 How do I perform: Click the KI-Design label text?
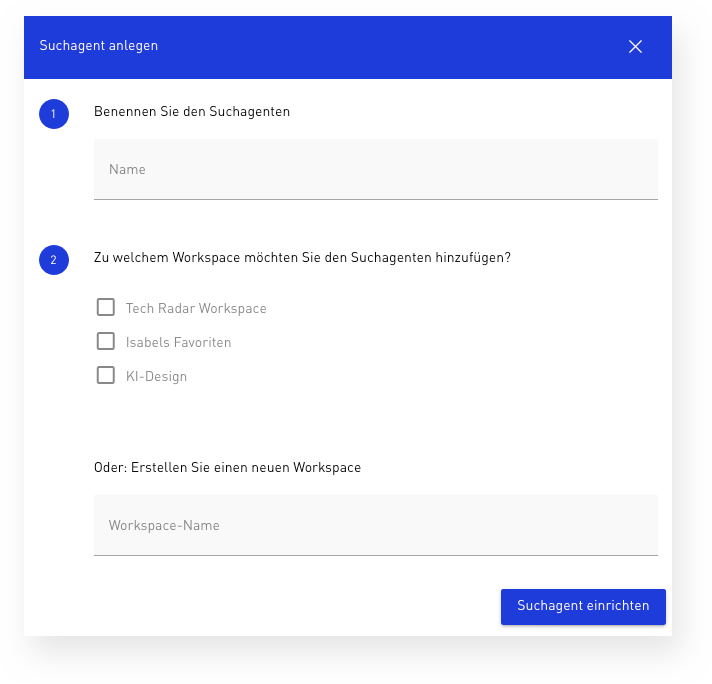[156, 377]
